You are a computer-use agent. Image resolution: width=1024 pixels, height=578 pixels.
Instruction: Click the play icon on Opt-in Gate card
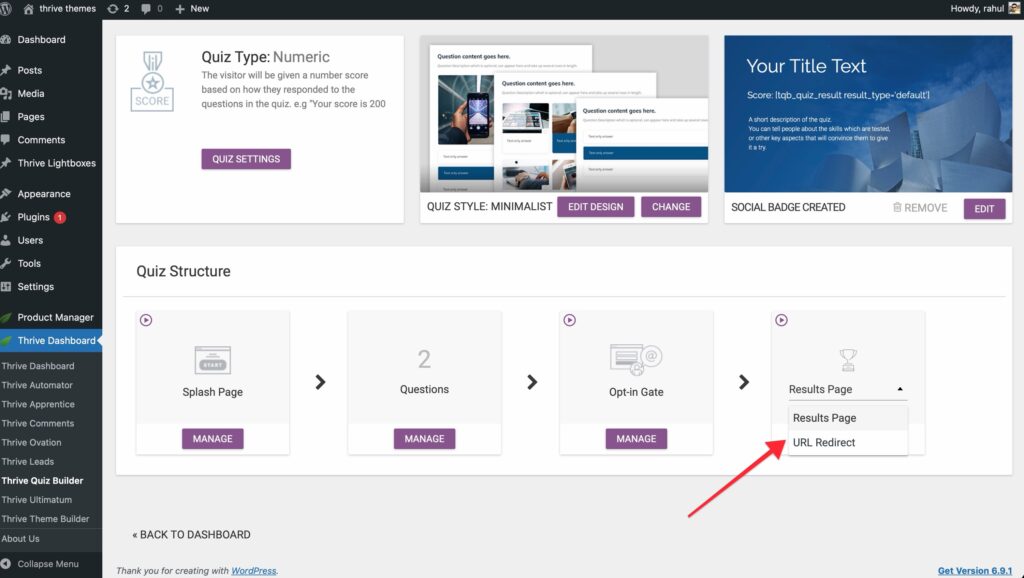point(570,321)
